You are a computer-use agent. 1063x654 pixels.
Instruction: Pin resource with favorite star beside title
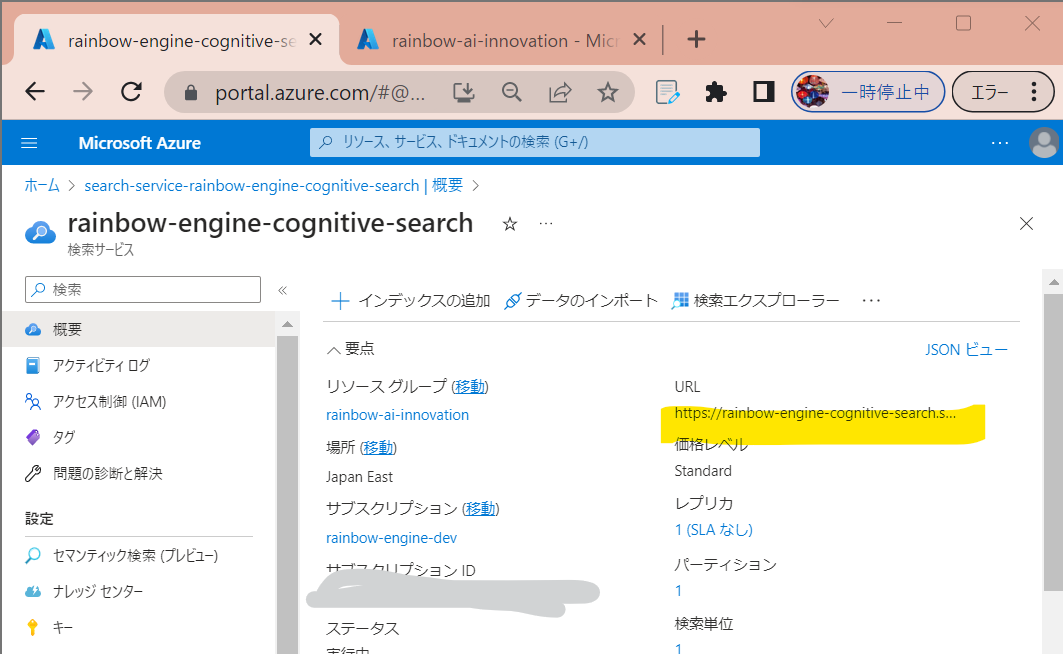510,224
